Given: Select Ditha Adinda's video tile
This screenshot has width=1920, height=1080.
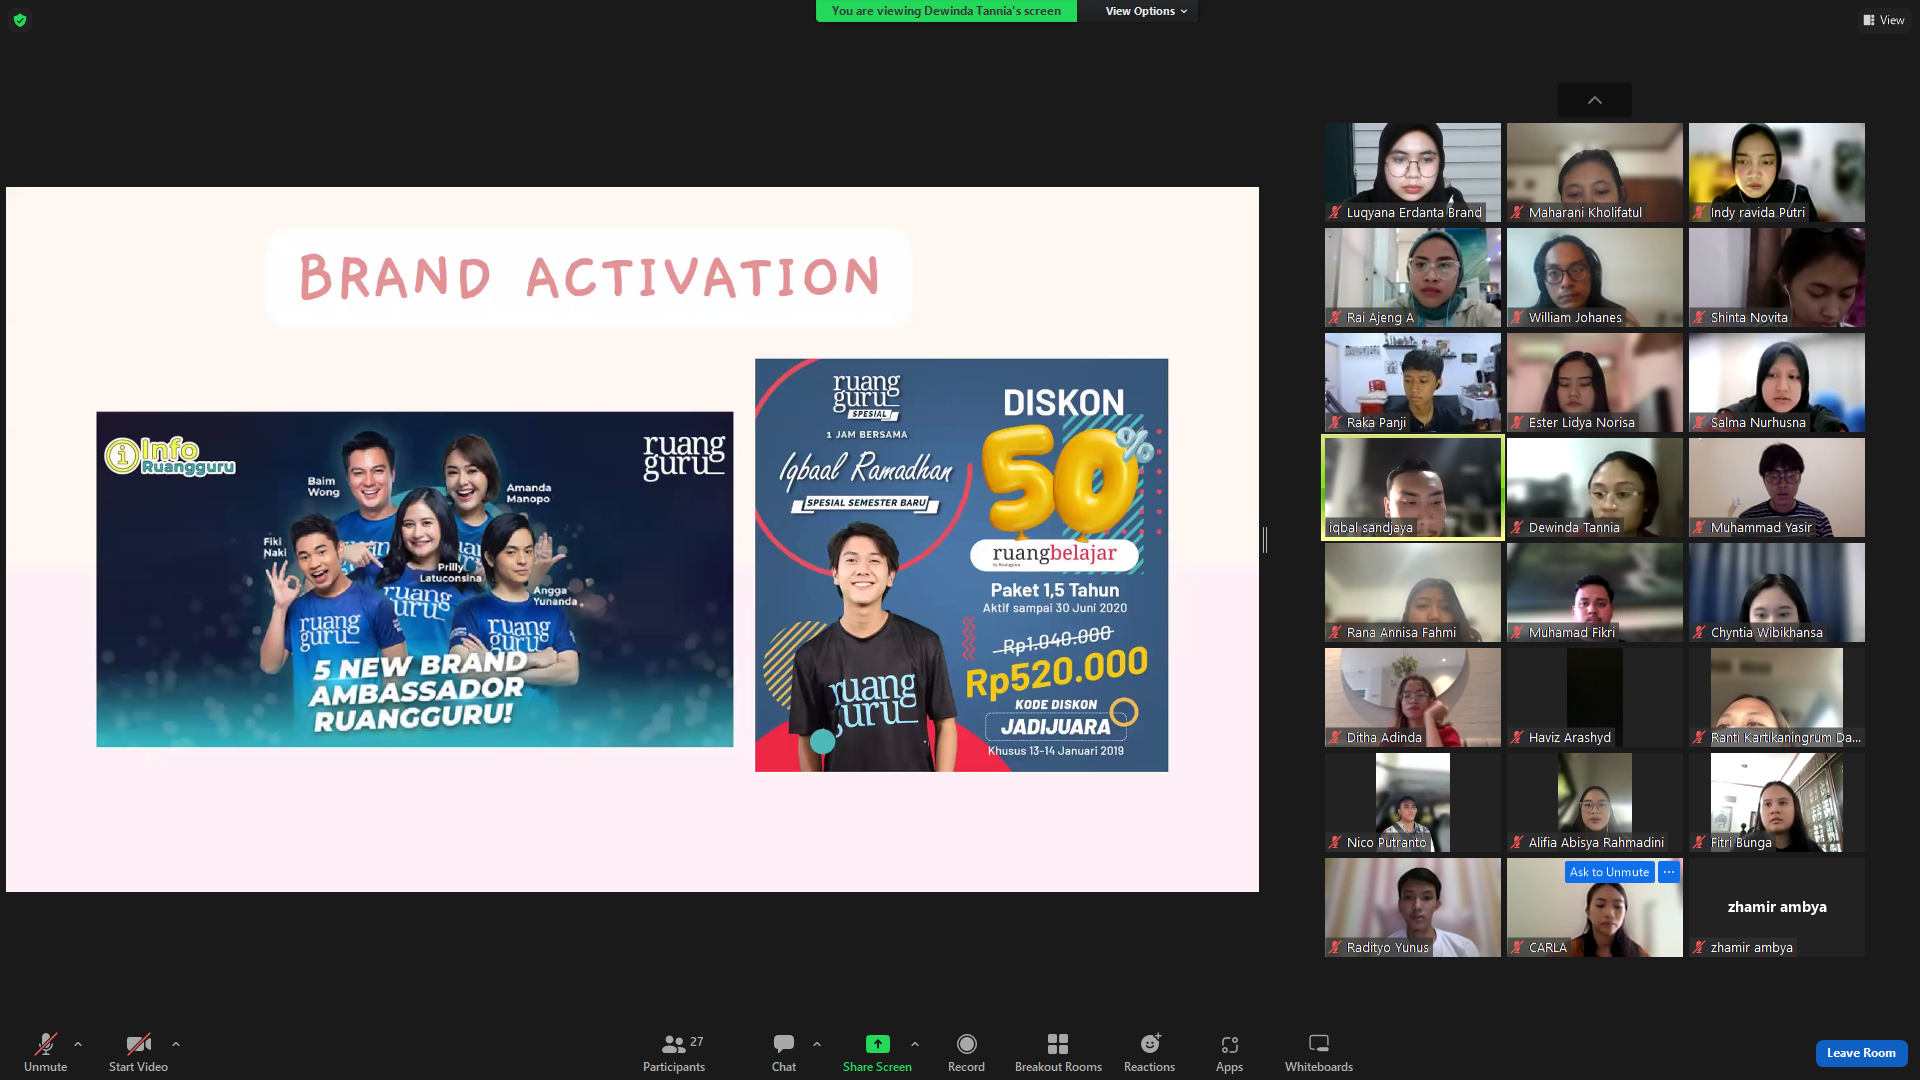Looking at the screenshot, I should point(1413,697).
